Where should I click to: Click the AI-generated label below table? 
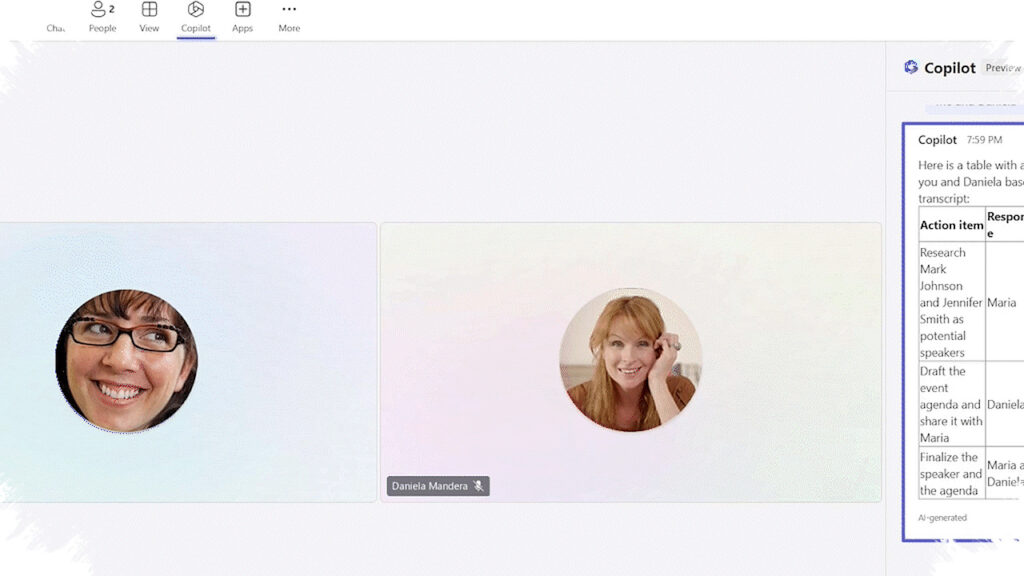(x=942, y=518)
